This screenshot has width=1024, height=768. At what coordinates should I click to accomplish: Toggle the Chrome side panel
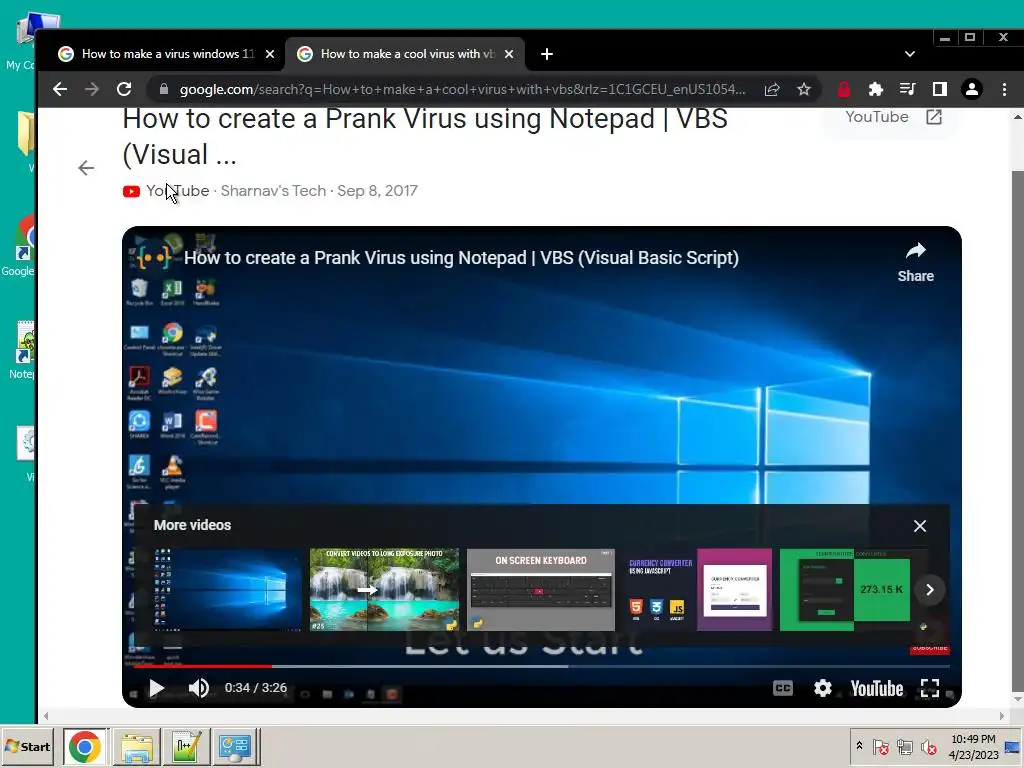pyautogui.click(x=939, y=89)
